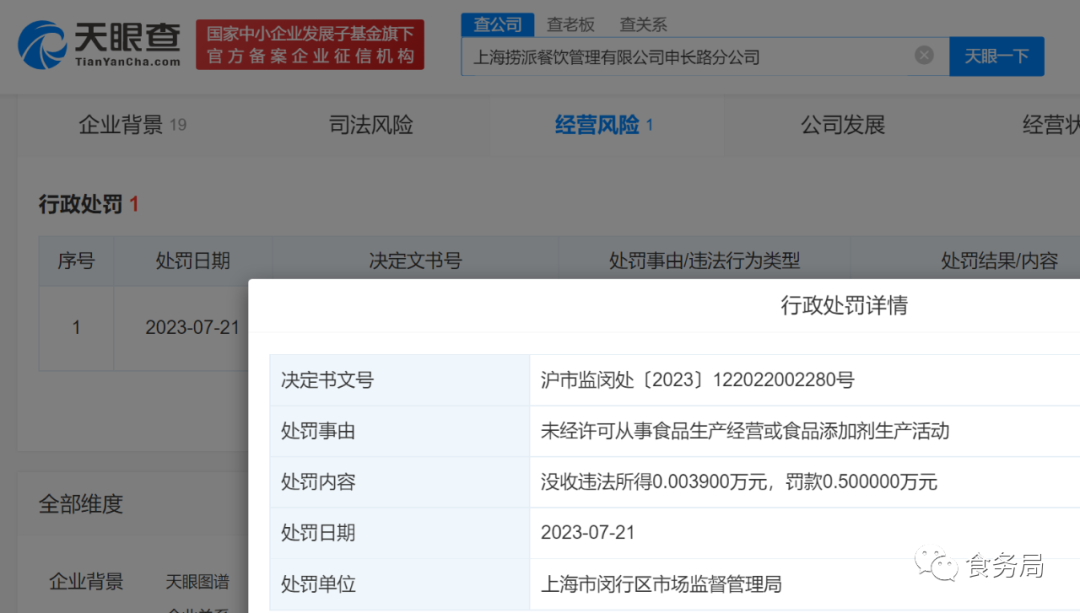The height and width of the screenshot is (613, 1080).
Task: Click the 处罚结果/内容 column header
Action: pos(999,261)
